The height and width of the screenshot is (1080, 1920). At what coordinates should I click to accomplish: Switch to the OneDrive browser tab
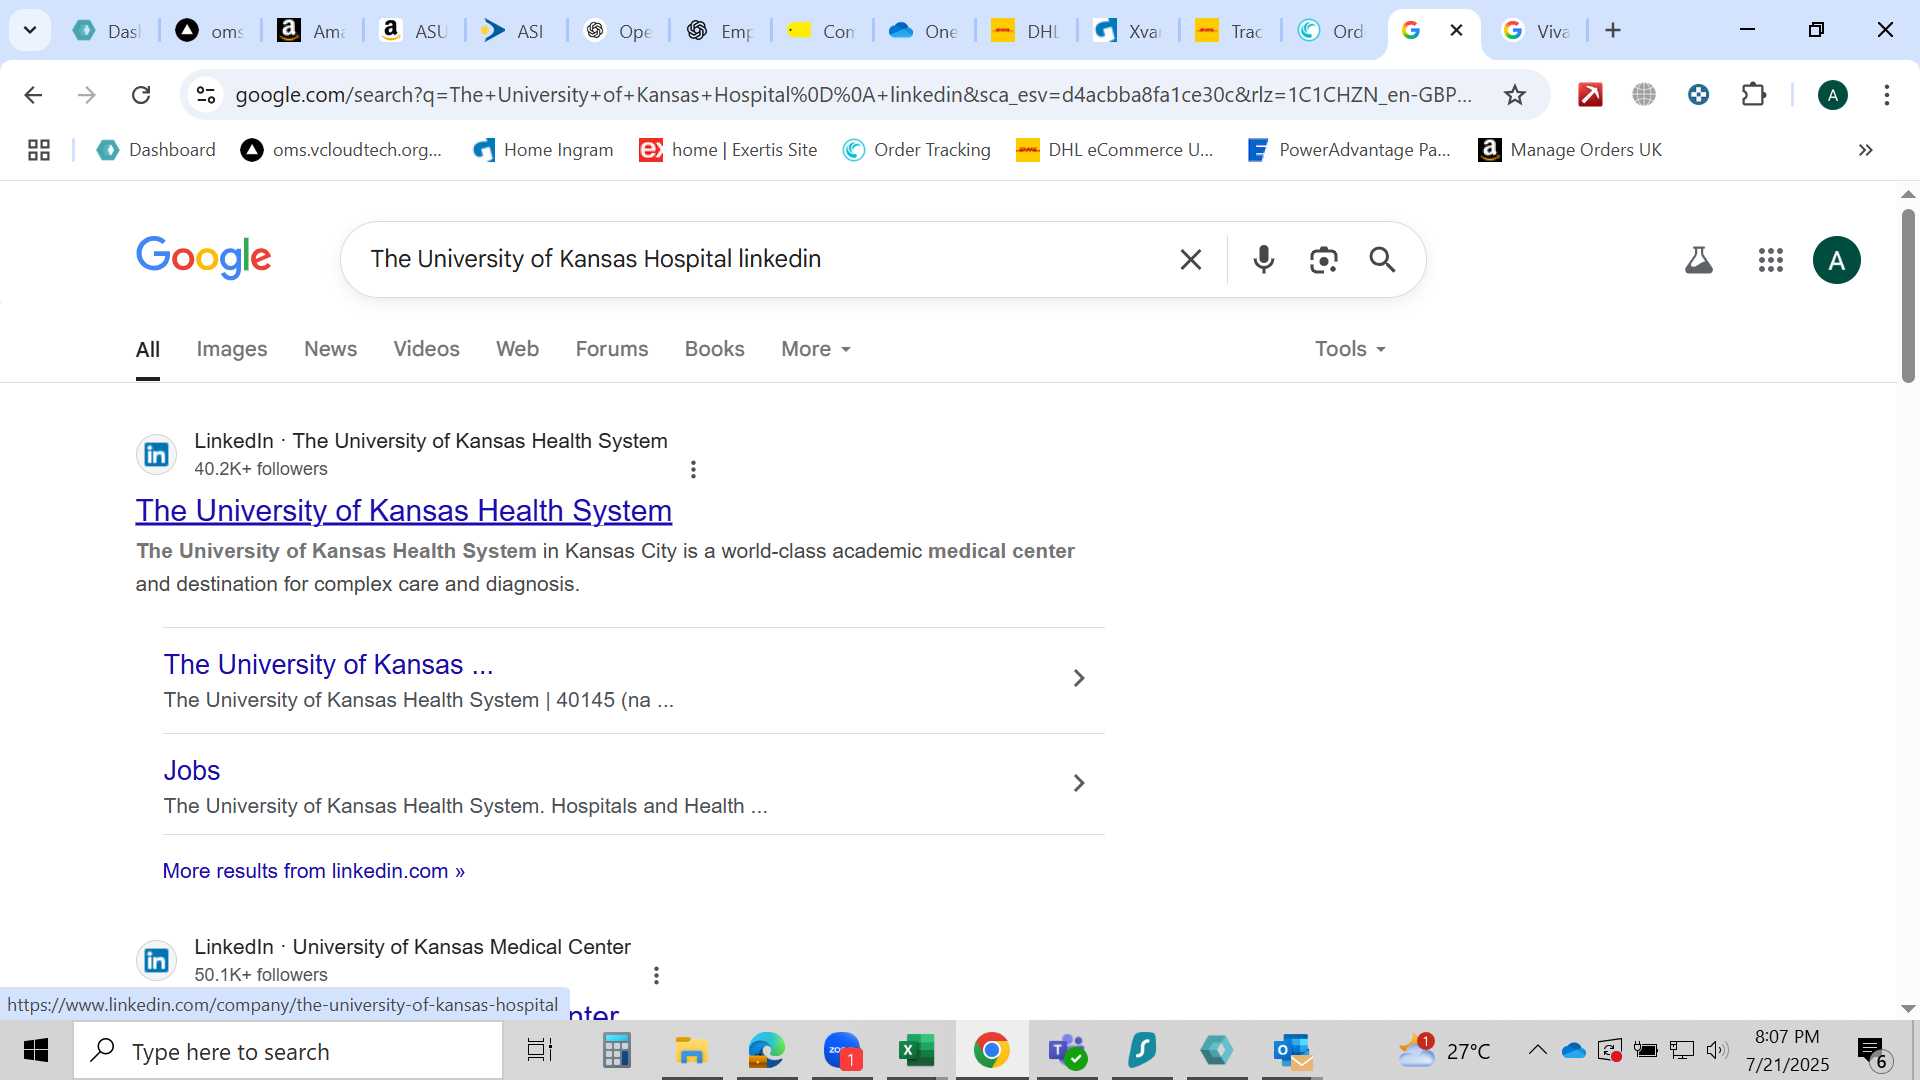tap(924, 31)
